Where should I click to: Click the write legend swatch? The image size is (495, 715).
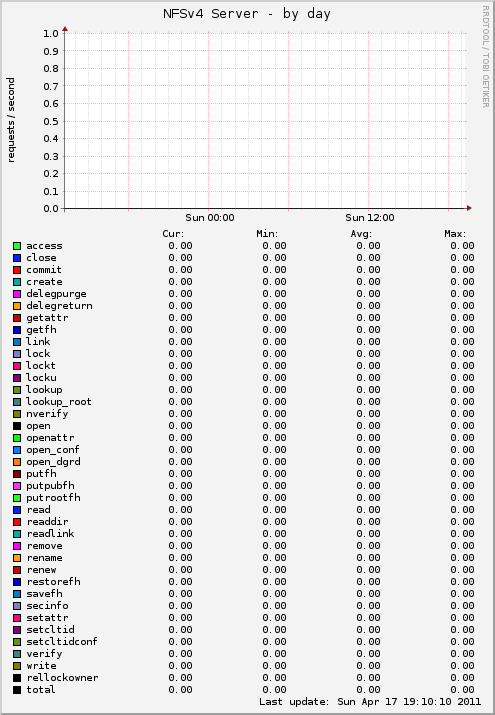(17, 666)
